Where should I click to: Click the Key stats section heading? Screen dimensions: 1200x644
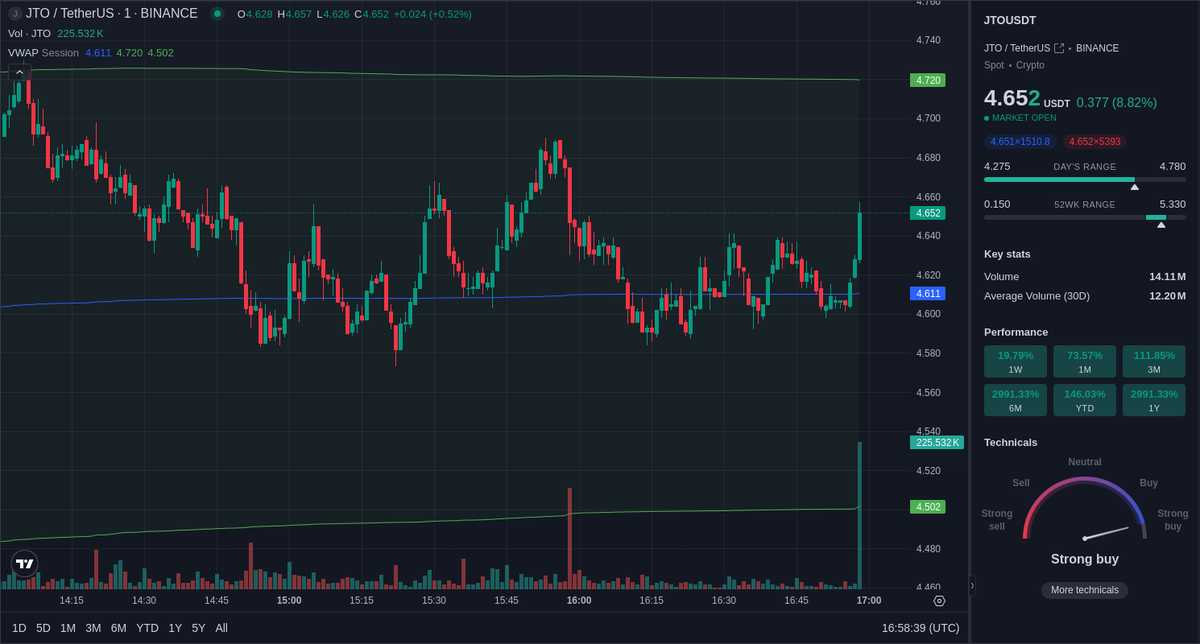[1007, 254]
